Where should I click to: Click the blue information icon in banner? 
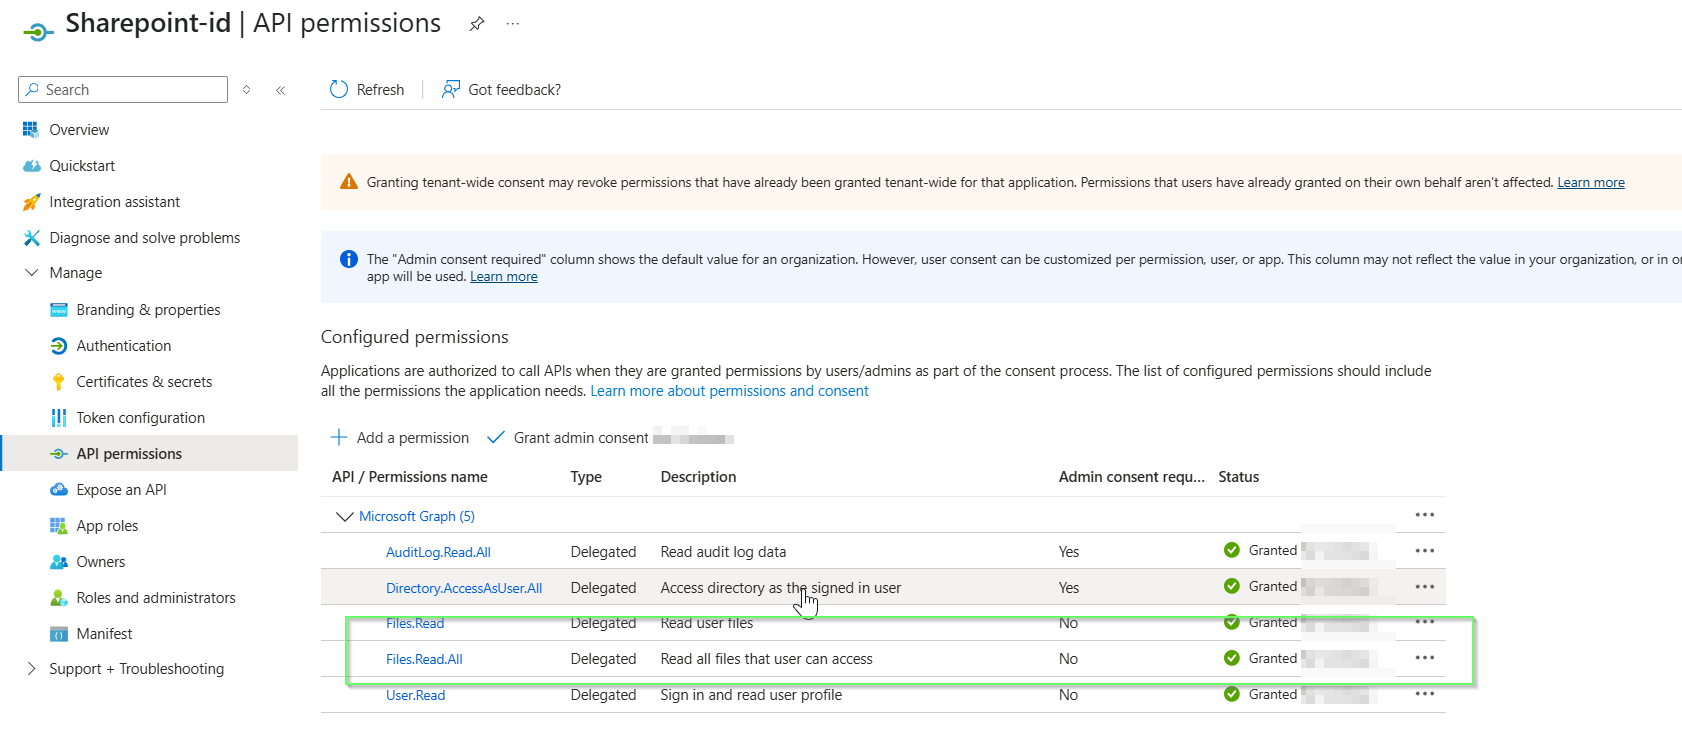pyautogui.click(x=349, y=259)
